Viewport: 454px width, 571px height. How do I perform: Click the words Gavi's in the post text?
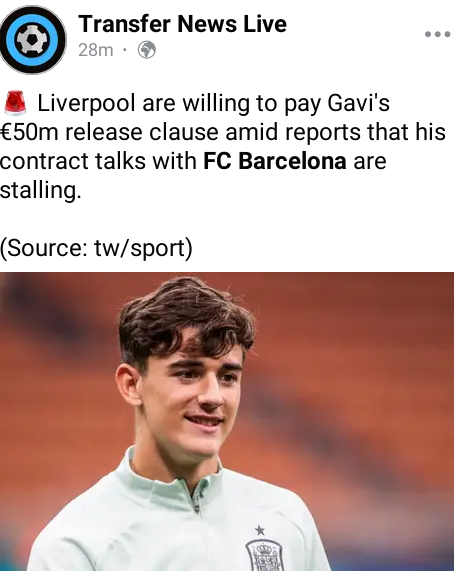[x=359, y=103]
